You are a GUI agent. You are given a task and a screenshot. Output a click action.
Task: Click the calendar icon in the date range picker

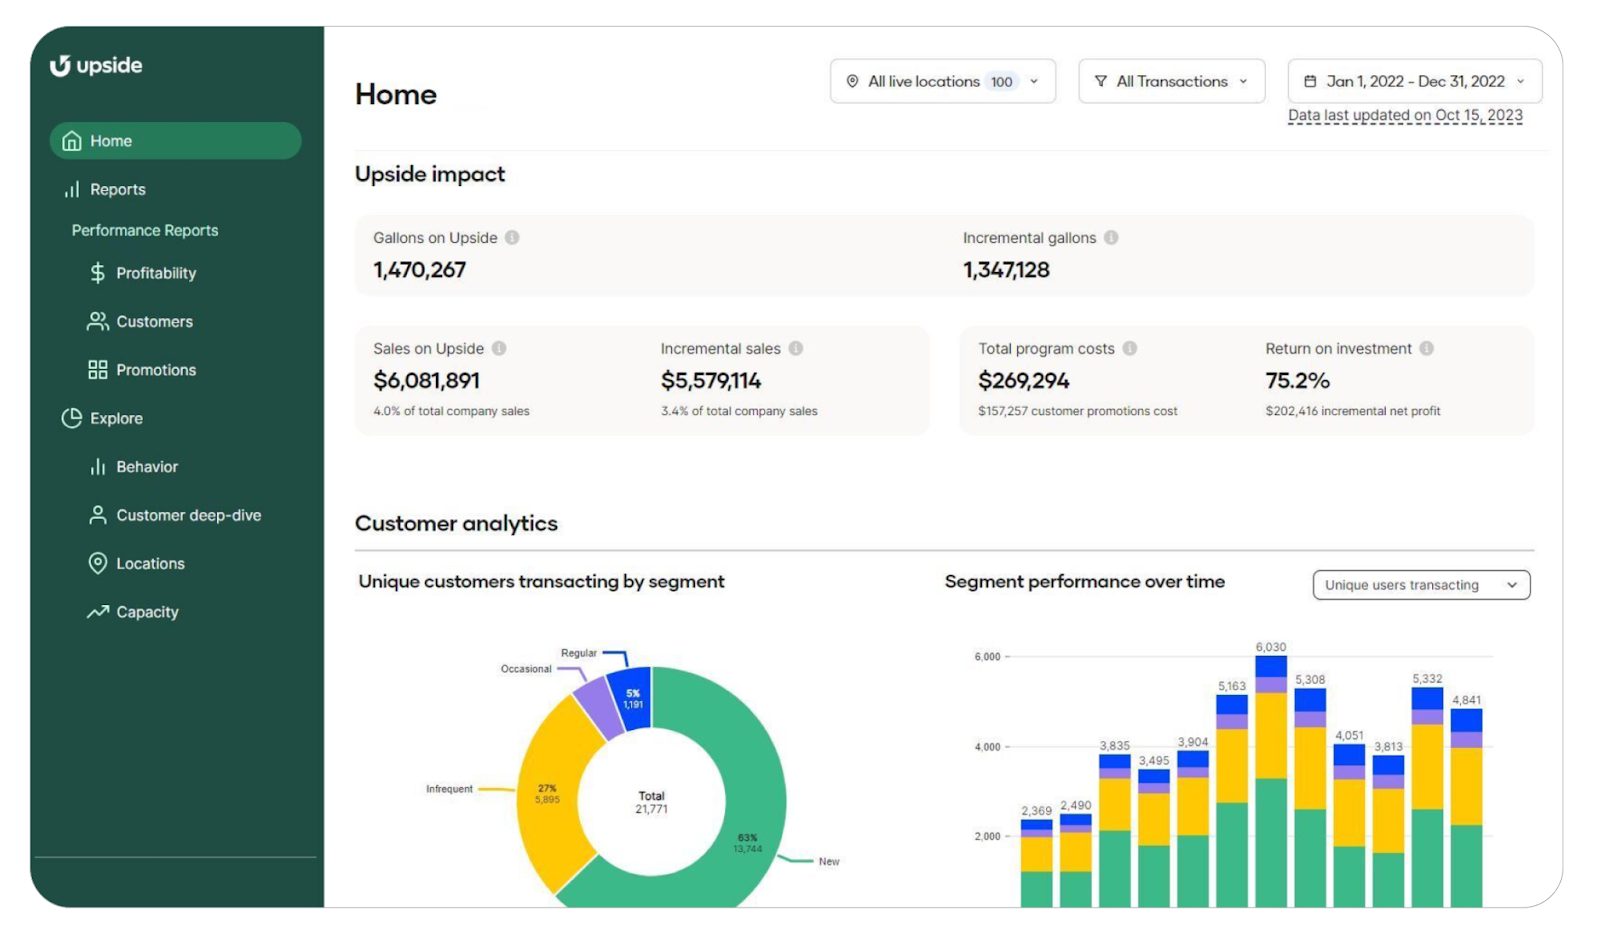pos(1310,81)
